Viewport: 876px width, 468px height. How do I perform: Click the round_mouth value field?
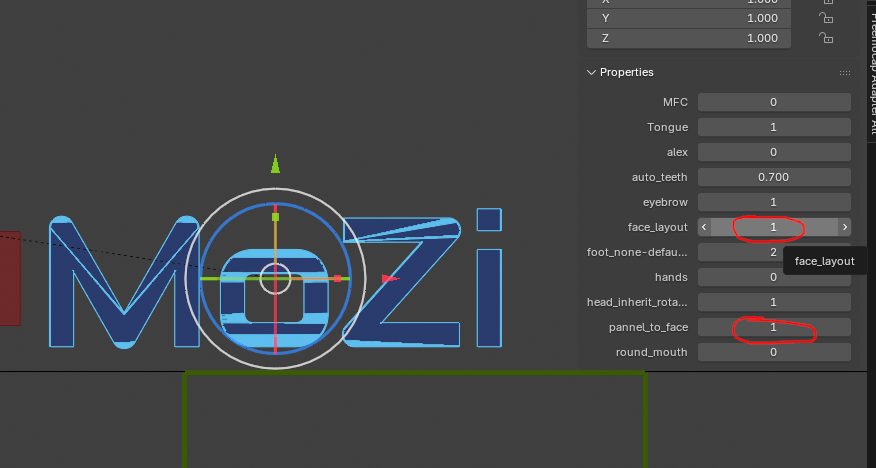pos(774,352)
